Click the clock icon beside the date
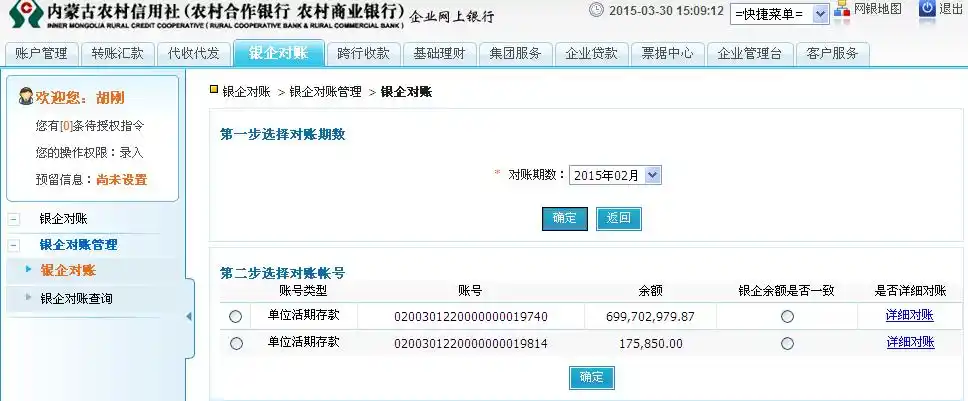Viewport: 968px width, 401px height. pos(596,10)
